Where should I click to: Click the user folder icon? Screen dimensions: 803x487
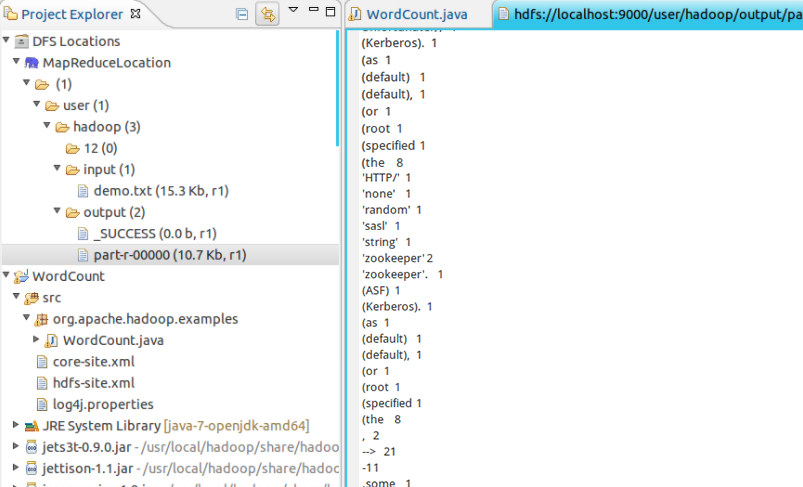tap(52, 106)
